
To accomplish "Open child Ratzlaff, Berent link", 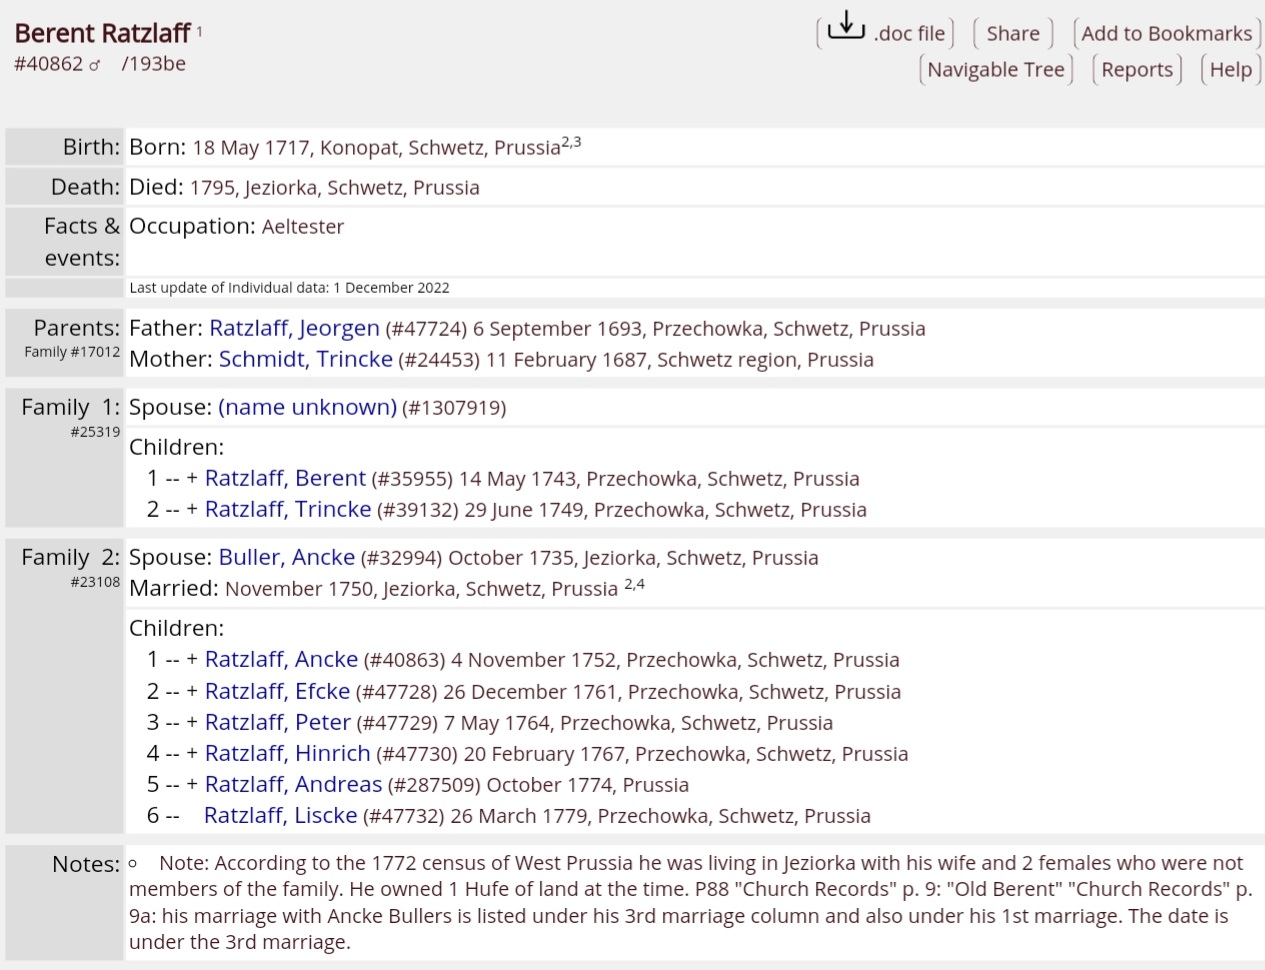I will click(285, 478).
